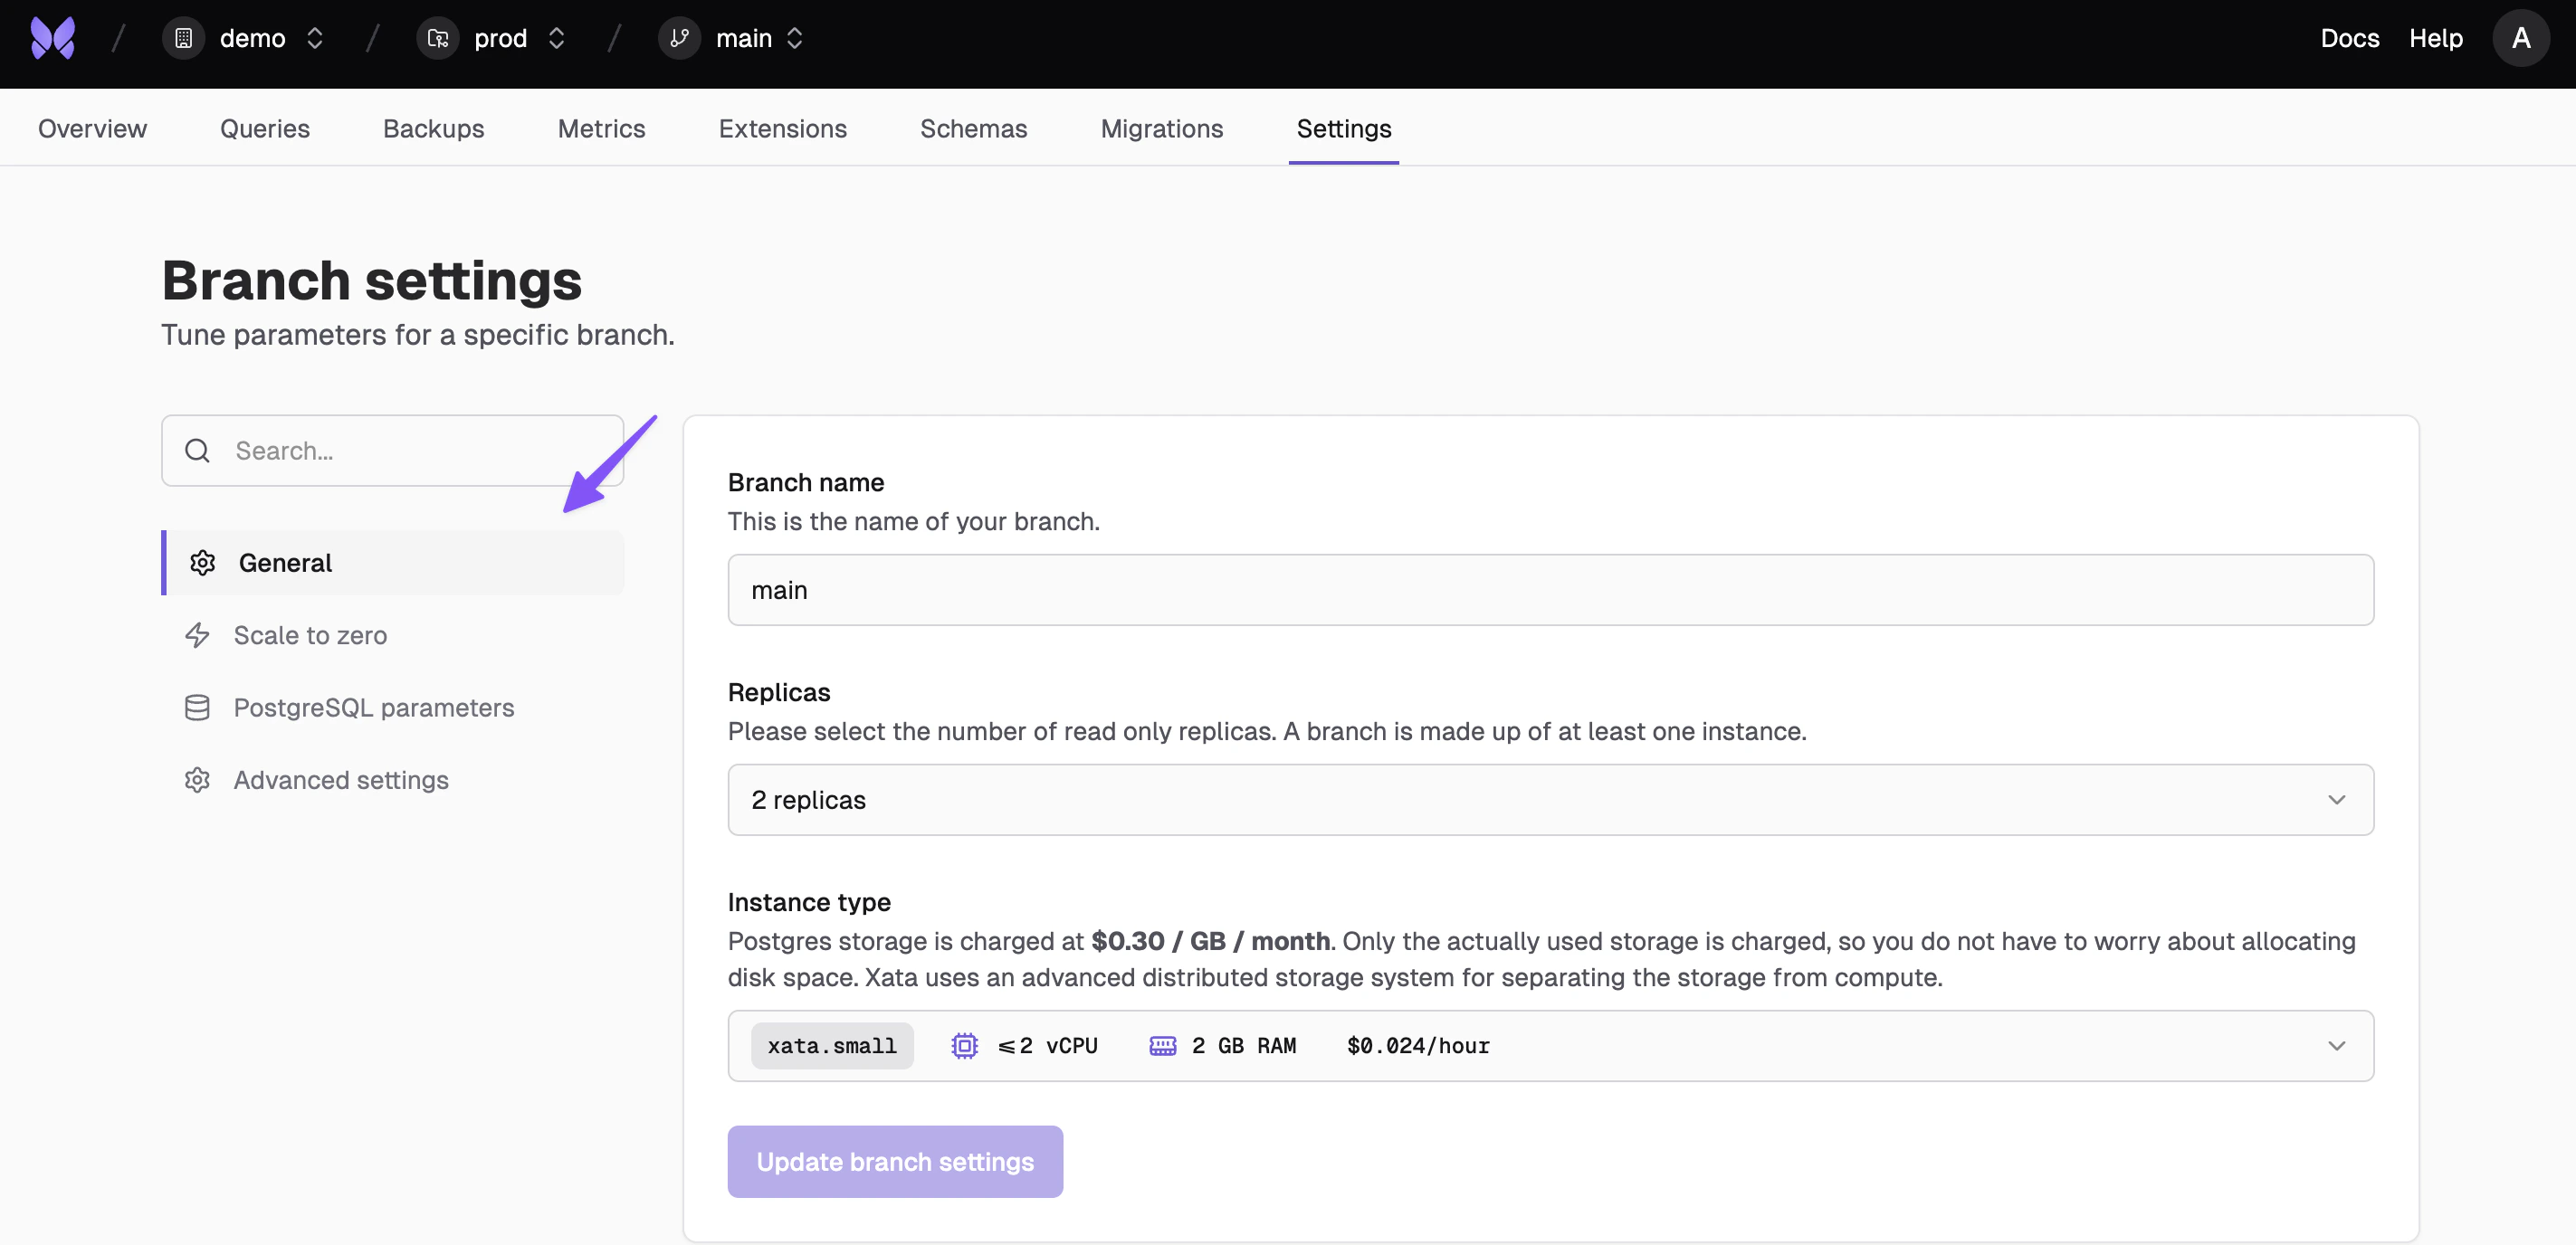Viewport: 2576px width, 1245px height.
Task: Select the General settings gear icon
Action: tap(202, 562)
